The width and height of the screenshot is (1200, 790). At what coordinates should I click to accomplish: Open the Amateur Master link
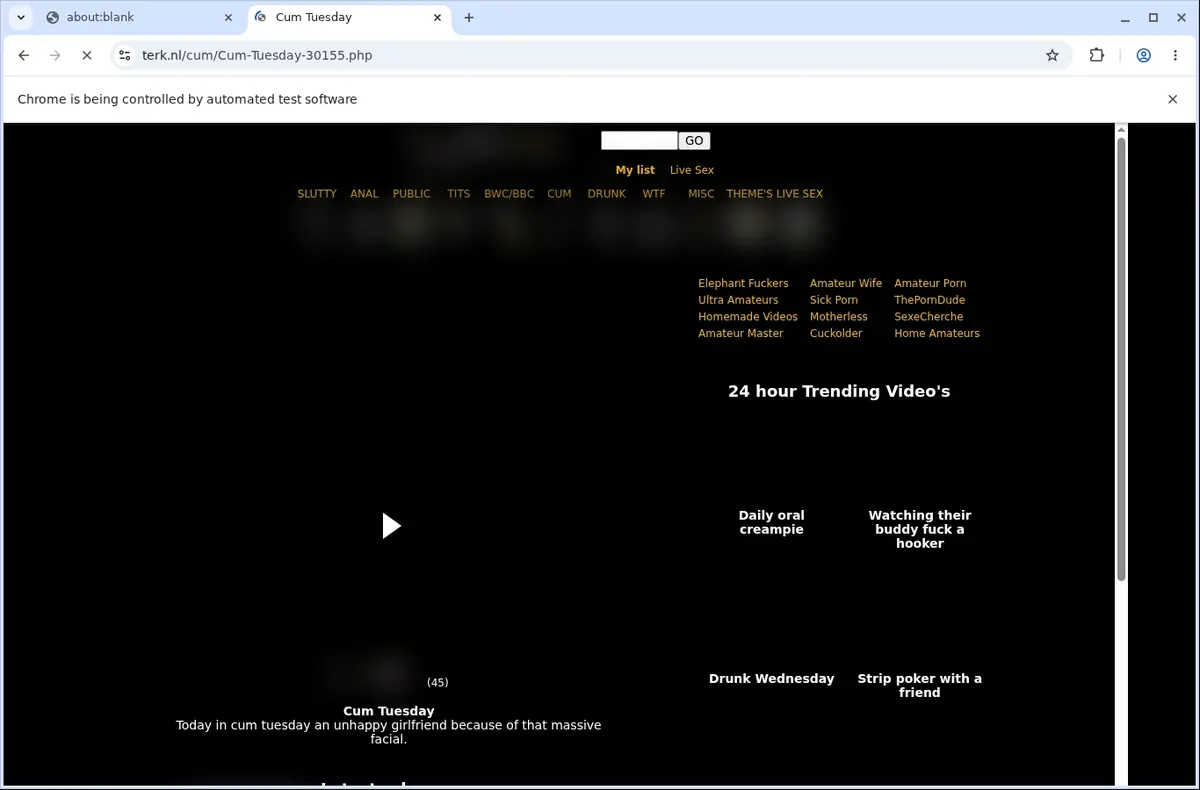(741, 334)
